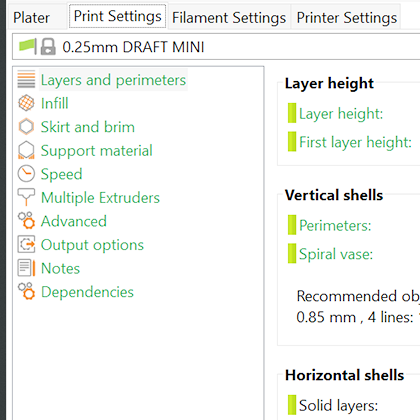Click the Speed clock icon
Viewport: 420px width, 420px height.
(x=26, y=174)
